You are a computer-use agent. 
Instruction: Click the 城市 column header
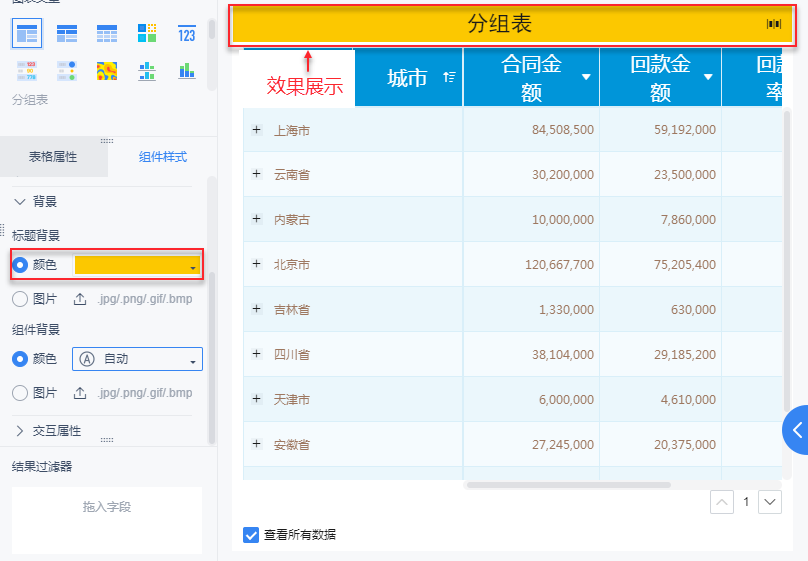(409, 78)
